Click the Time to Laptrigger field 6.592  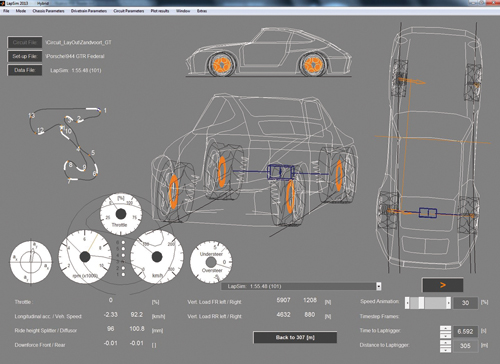465,332
